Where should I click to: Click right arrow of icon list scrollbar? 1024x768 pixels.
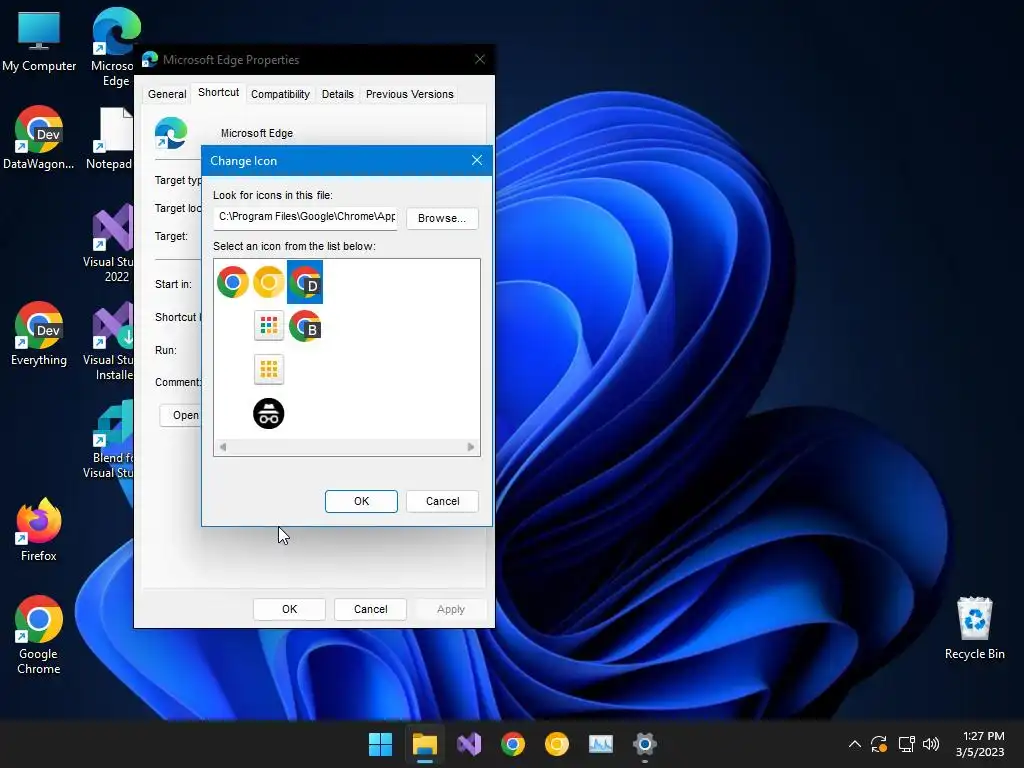coord(471,447)
